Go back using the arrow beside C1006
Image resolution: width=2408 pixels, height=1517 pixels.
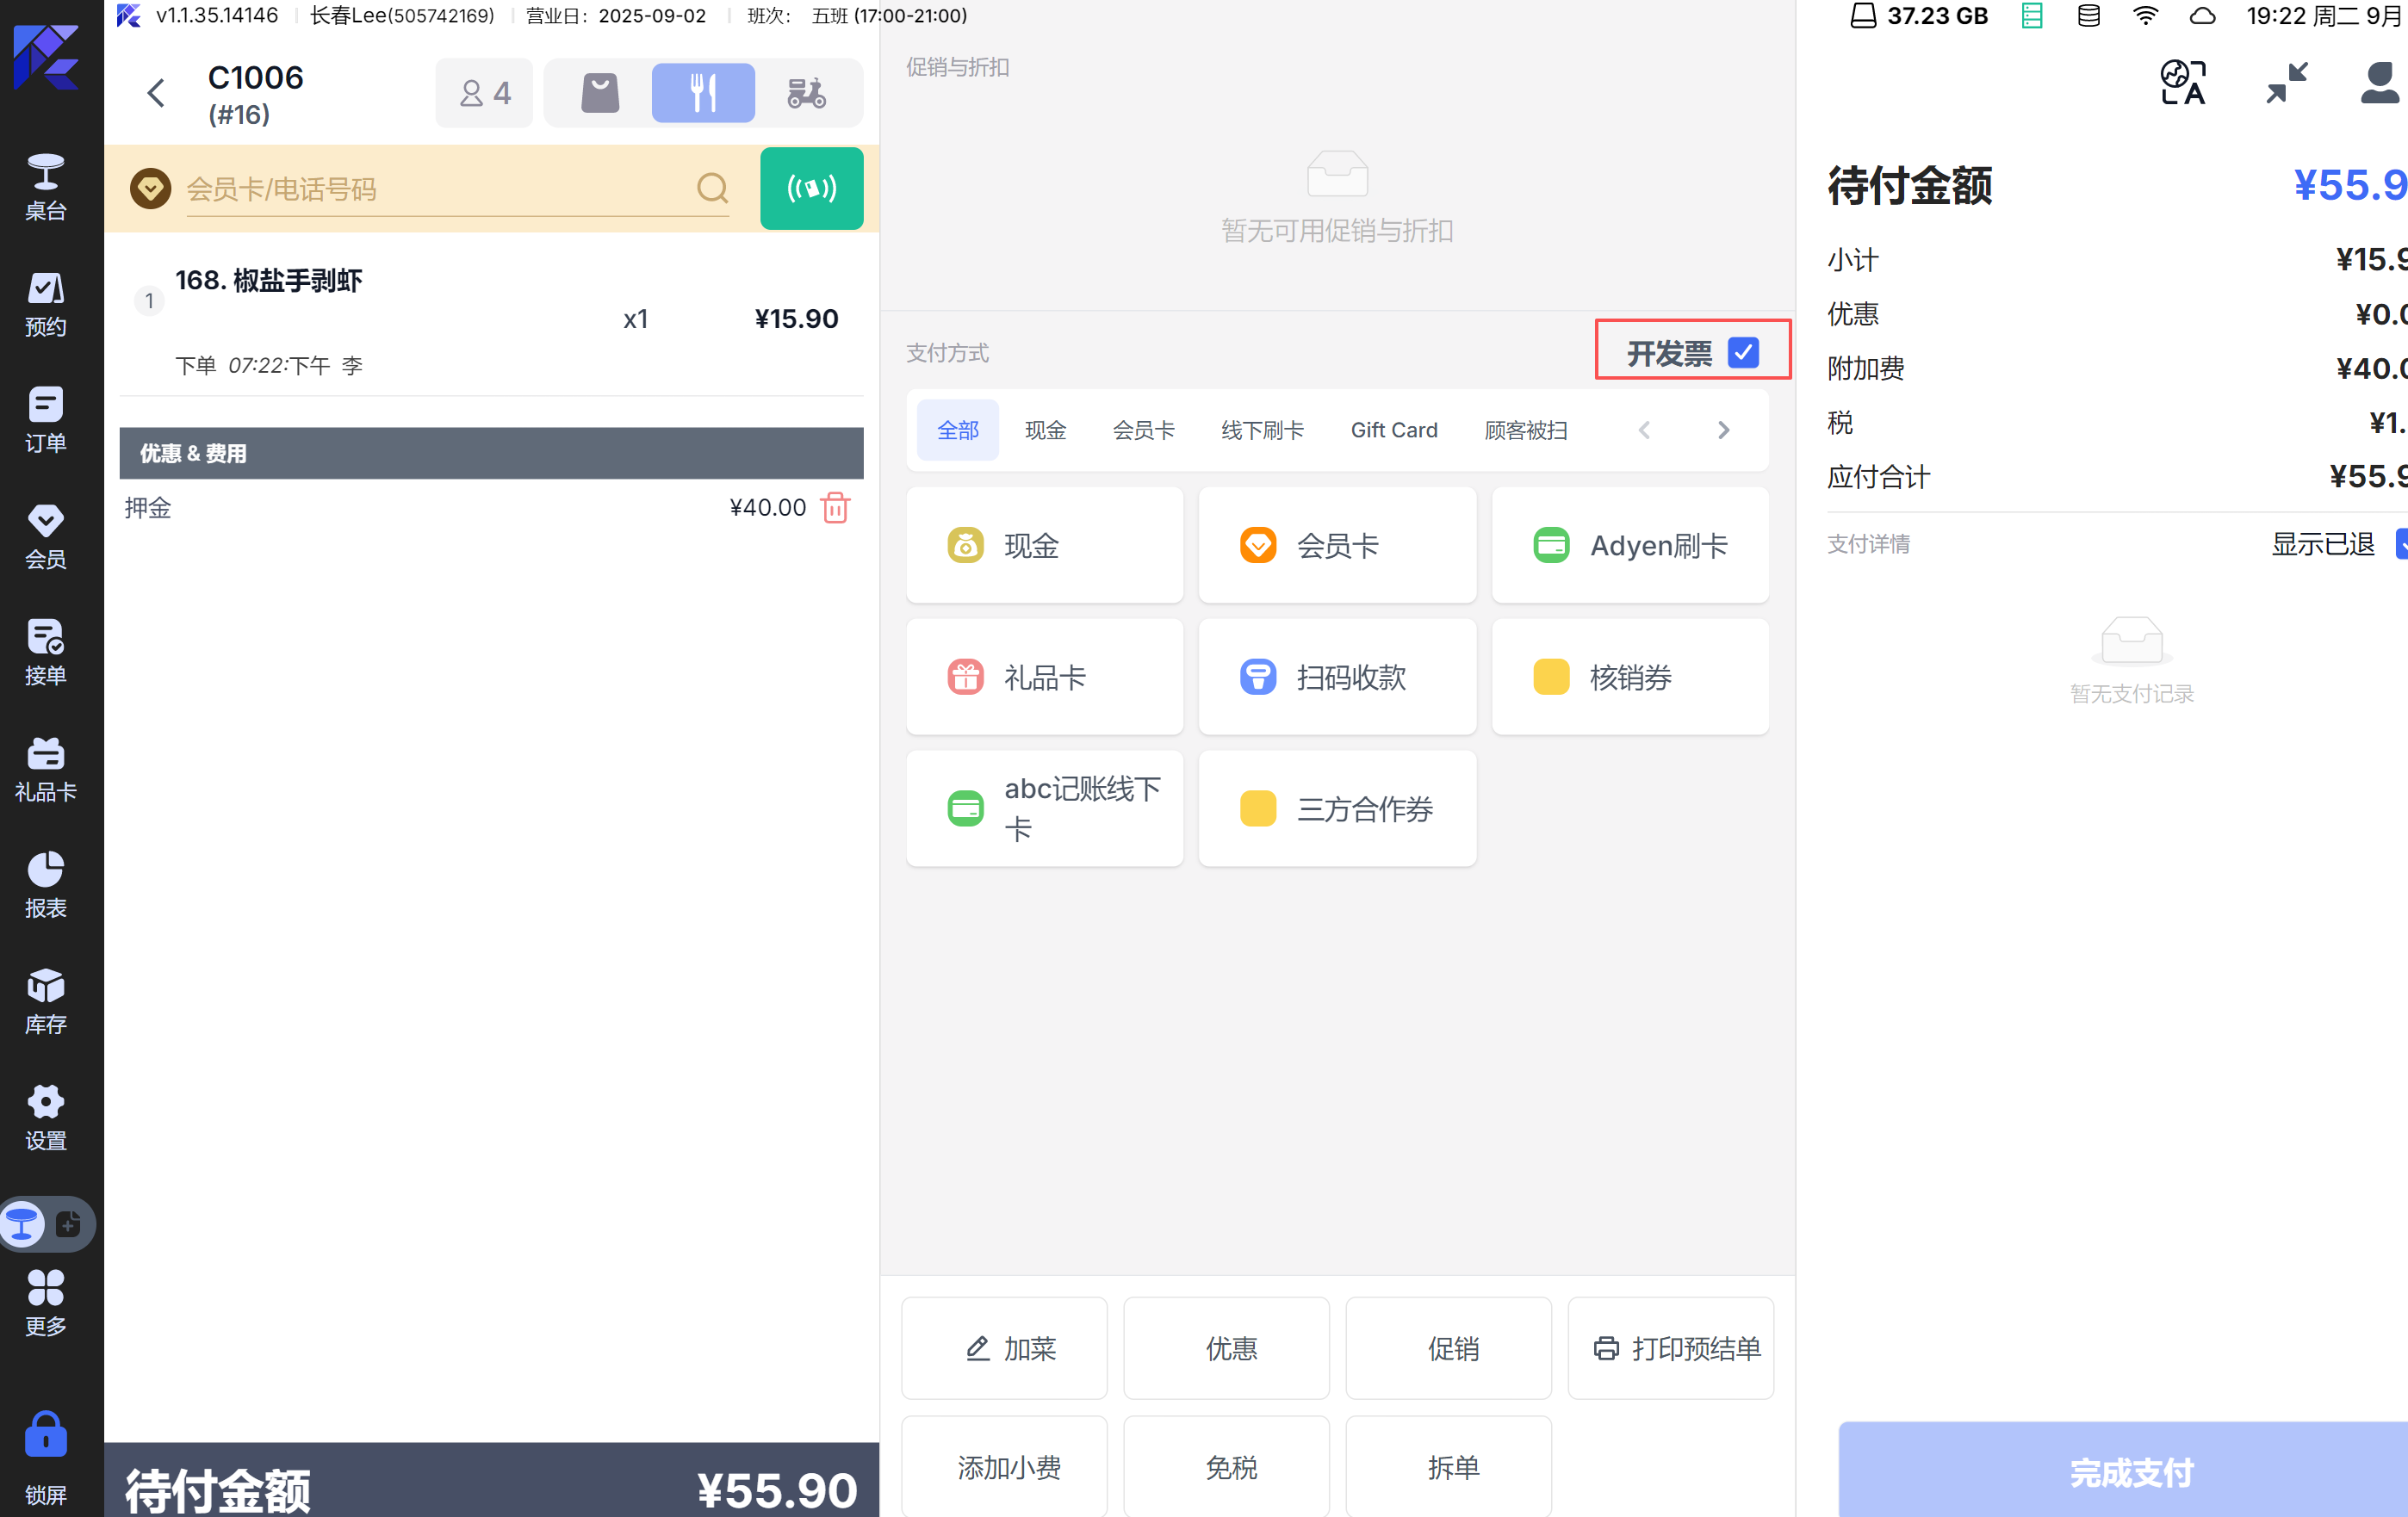(156, 93)
